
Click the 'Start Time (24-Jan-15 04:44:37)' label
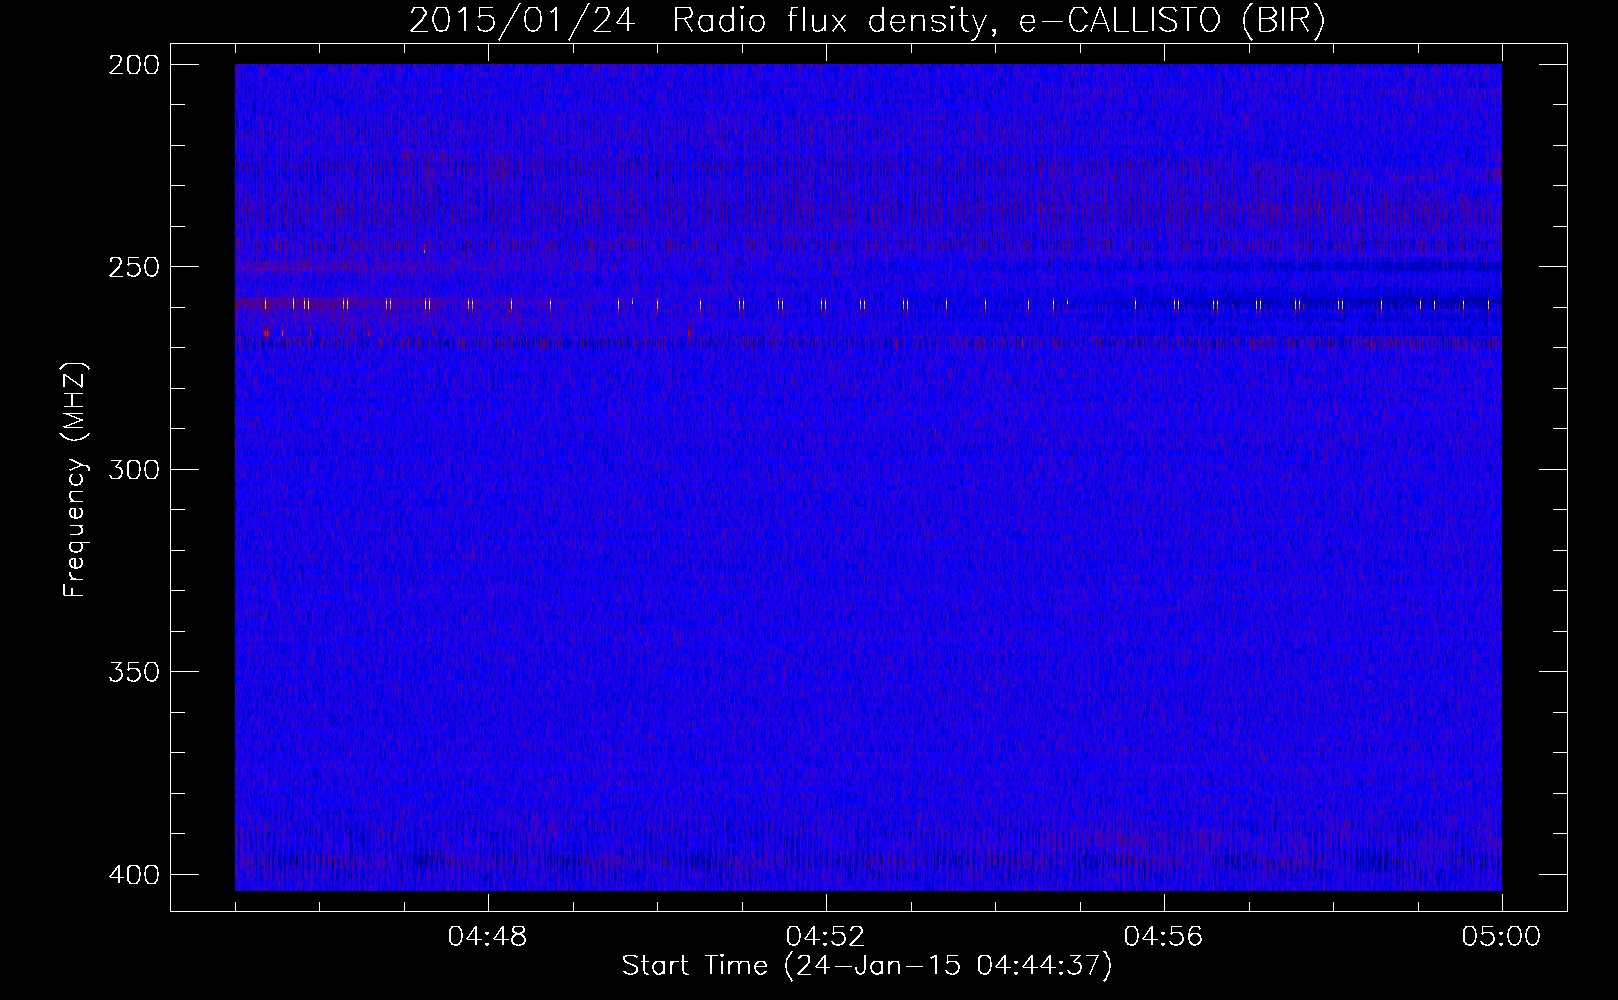click(x=867, y=967)
